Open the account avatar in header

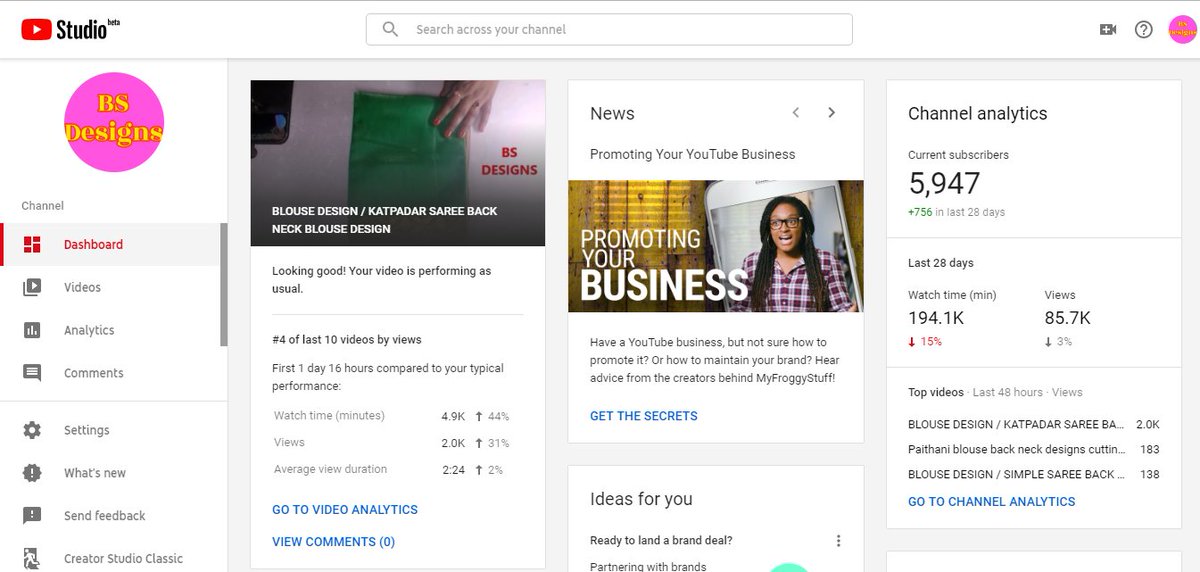(x=1182, y=30)
